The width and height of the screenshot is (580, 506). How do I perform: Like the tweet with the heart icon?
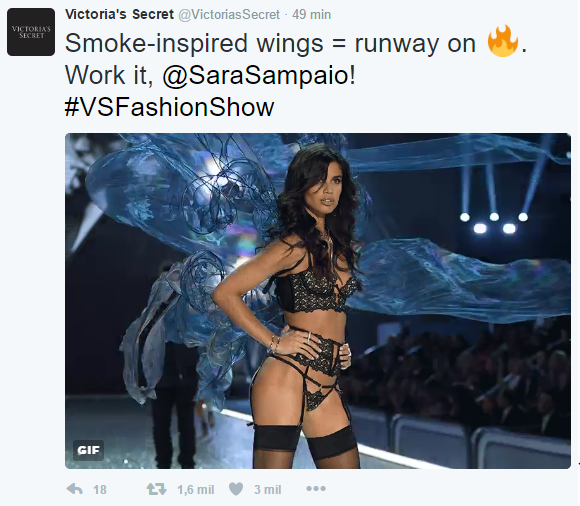(236, 489)
